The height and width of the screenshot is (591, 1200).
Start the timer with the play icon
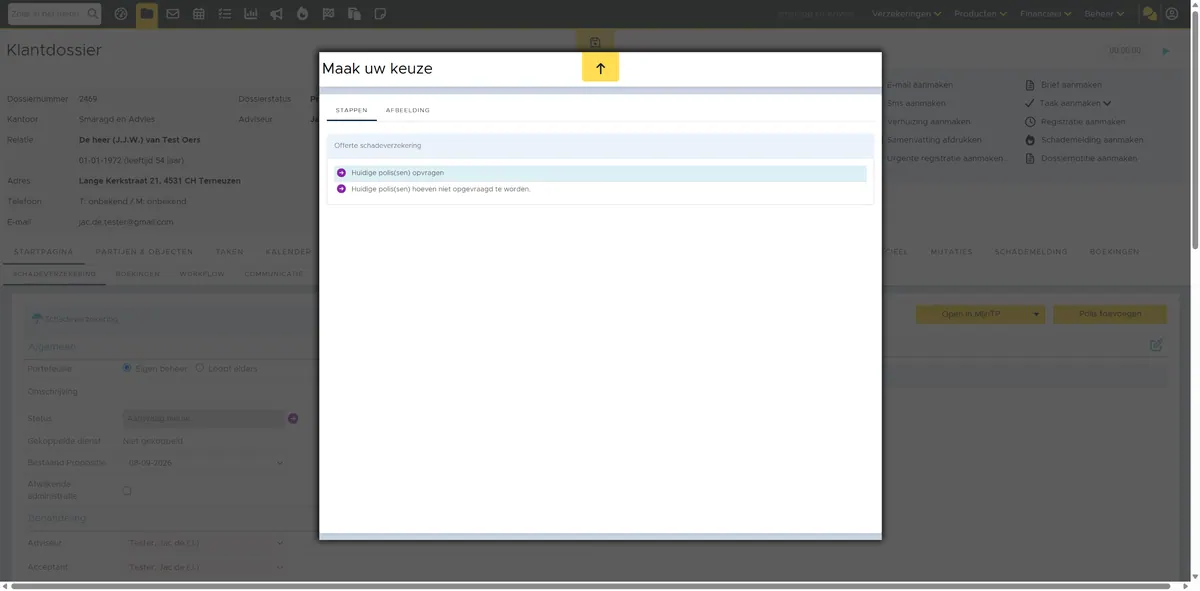1166,51
